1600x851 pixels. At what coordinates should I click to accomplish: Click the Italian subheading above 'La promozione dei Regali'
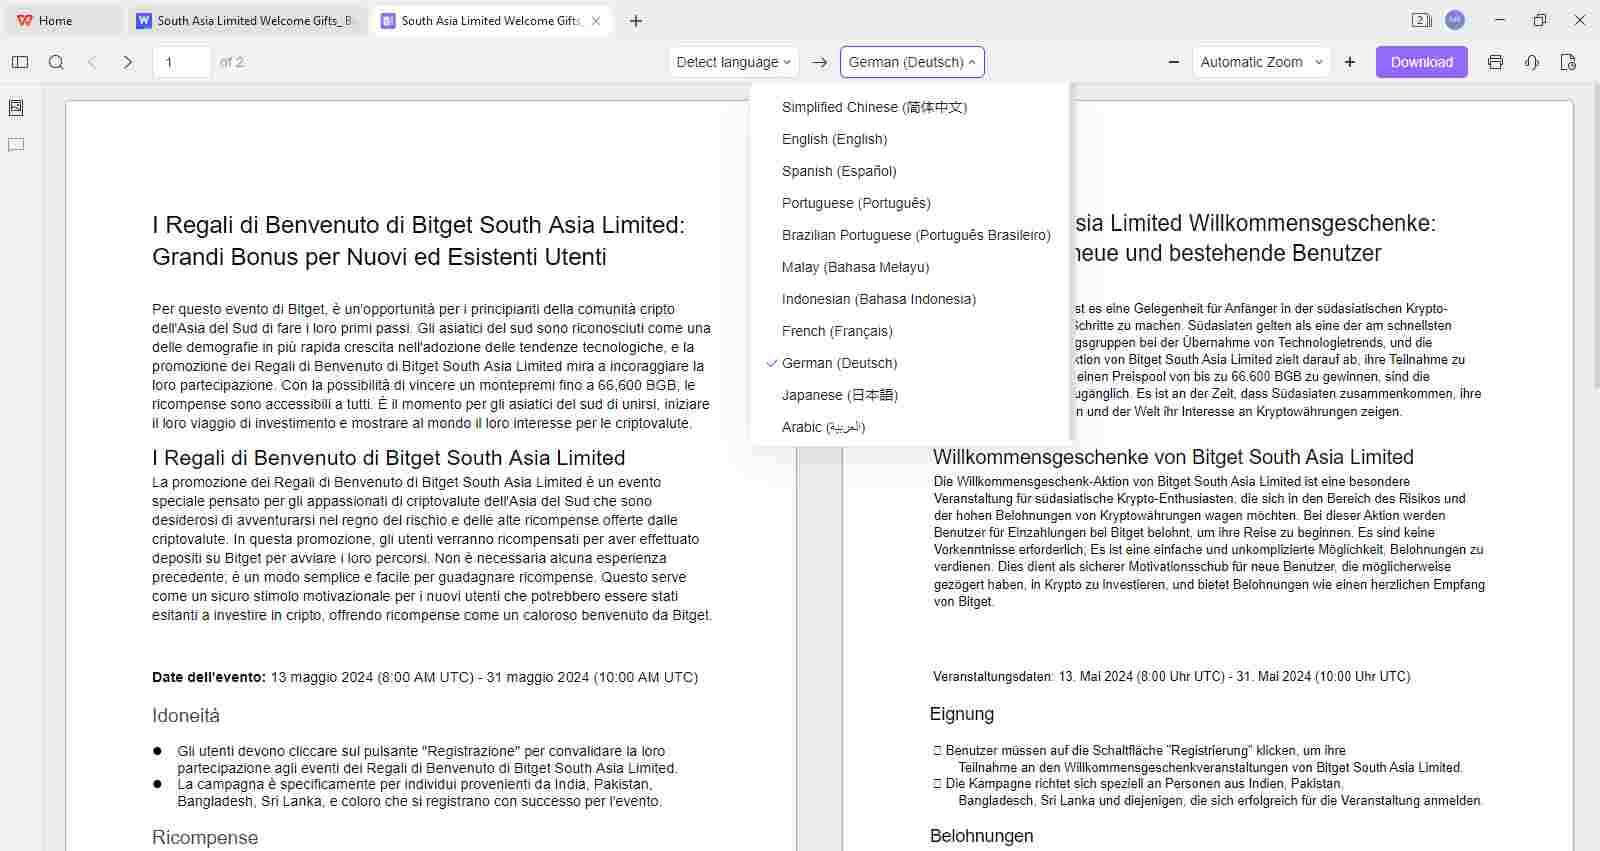(x=389, y=458)
